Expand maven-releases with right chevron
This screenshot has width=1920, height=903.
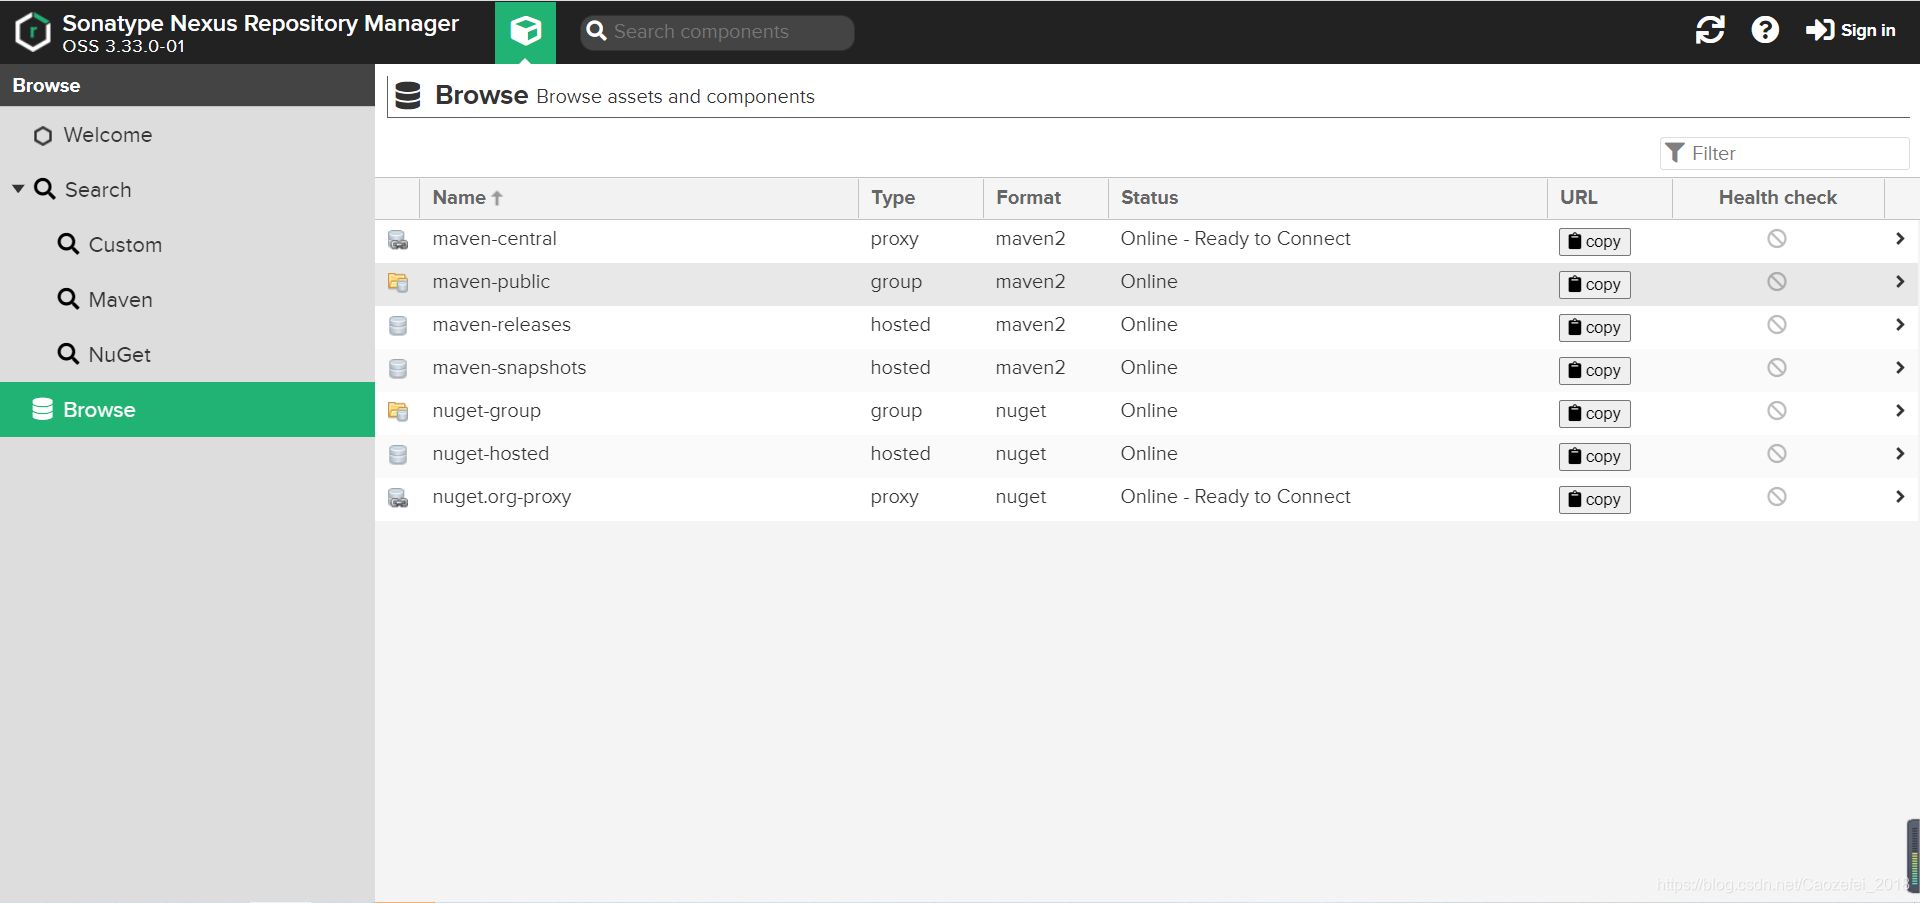pos(1900,325)
